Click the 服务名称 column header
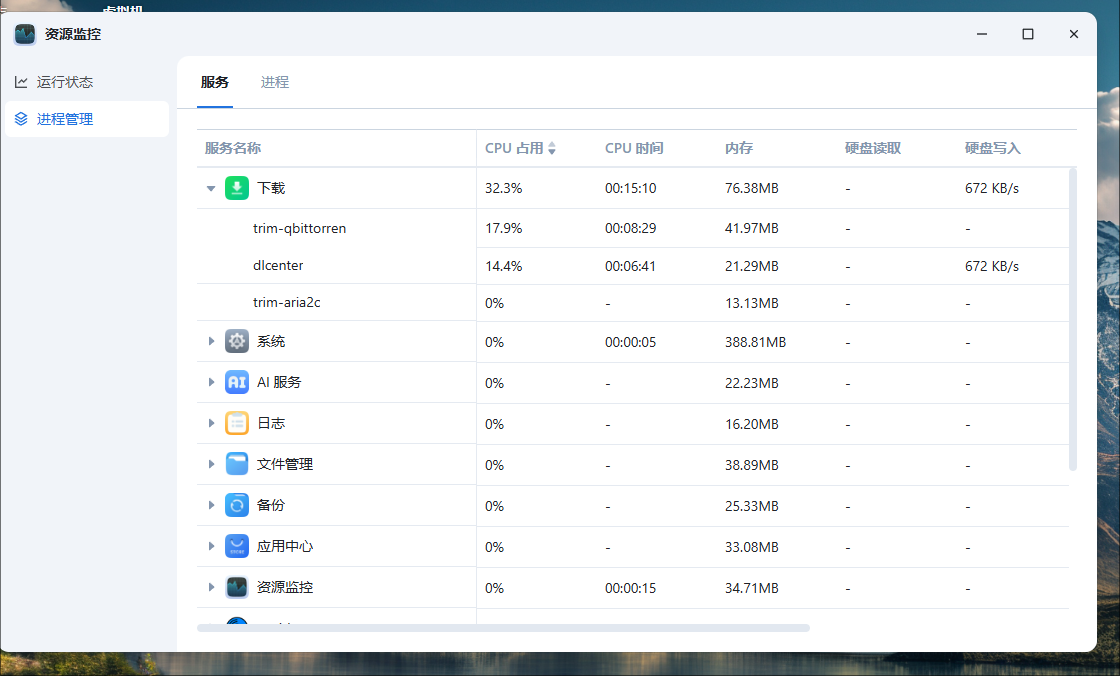This screenshot has width=1120, height=676. (233, 148)
